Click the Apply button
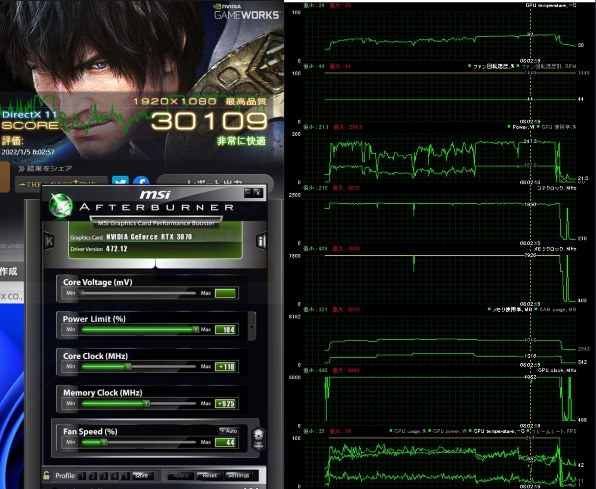The width and height of the screenshot is (596, 489). tap(181, 476)
